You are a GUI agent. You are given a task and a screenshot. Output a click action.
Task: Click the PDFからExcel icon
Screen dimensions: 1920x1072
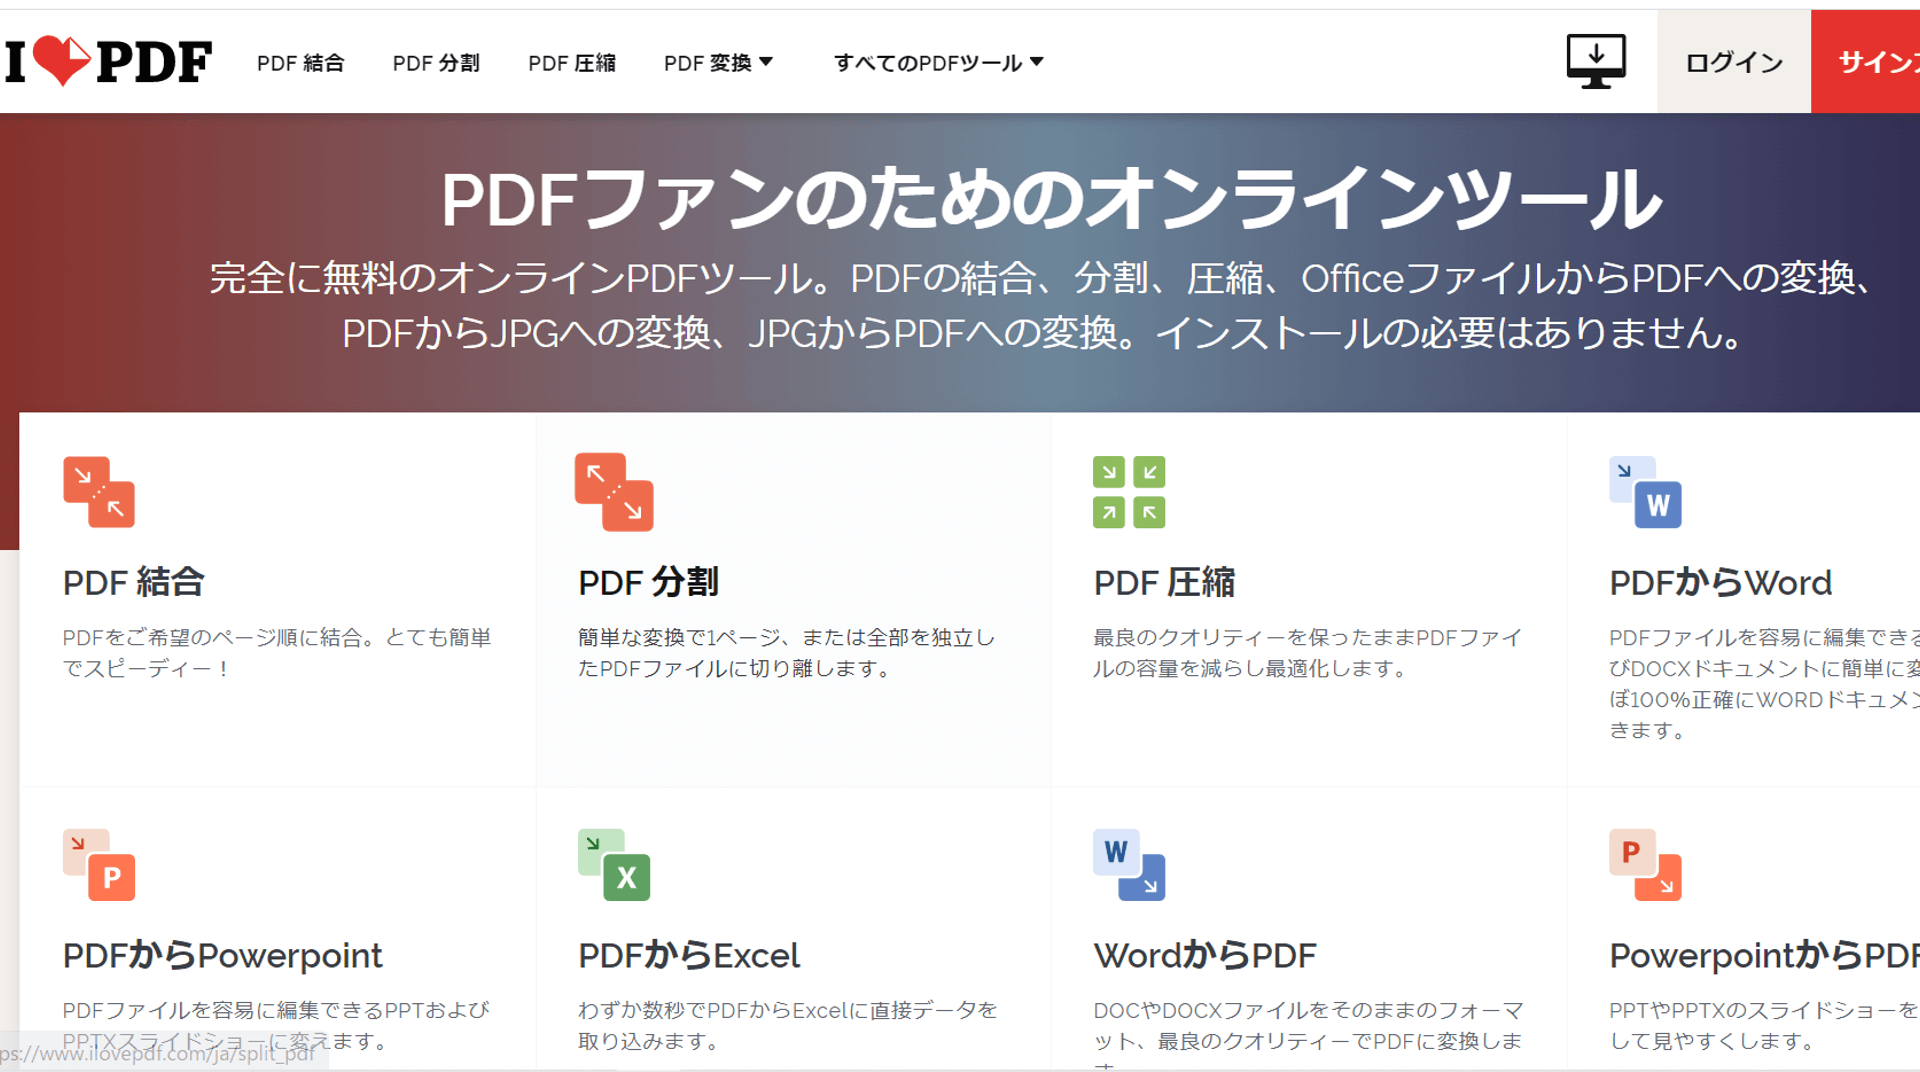coord(614,865)
